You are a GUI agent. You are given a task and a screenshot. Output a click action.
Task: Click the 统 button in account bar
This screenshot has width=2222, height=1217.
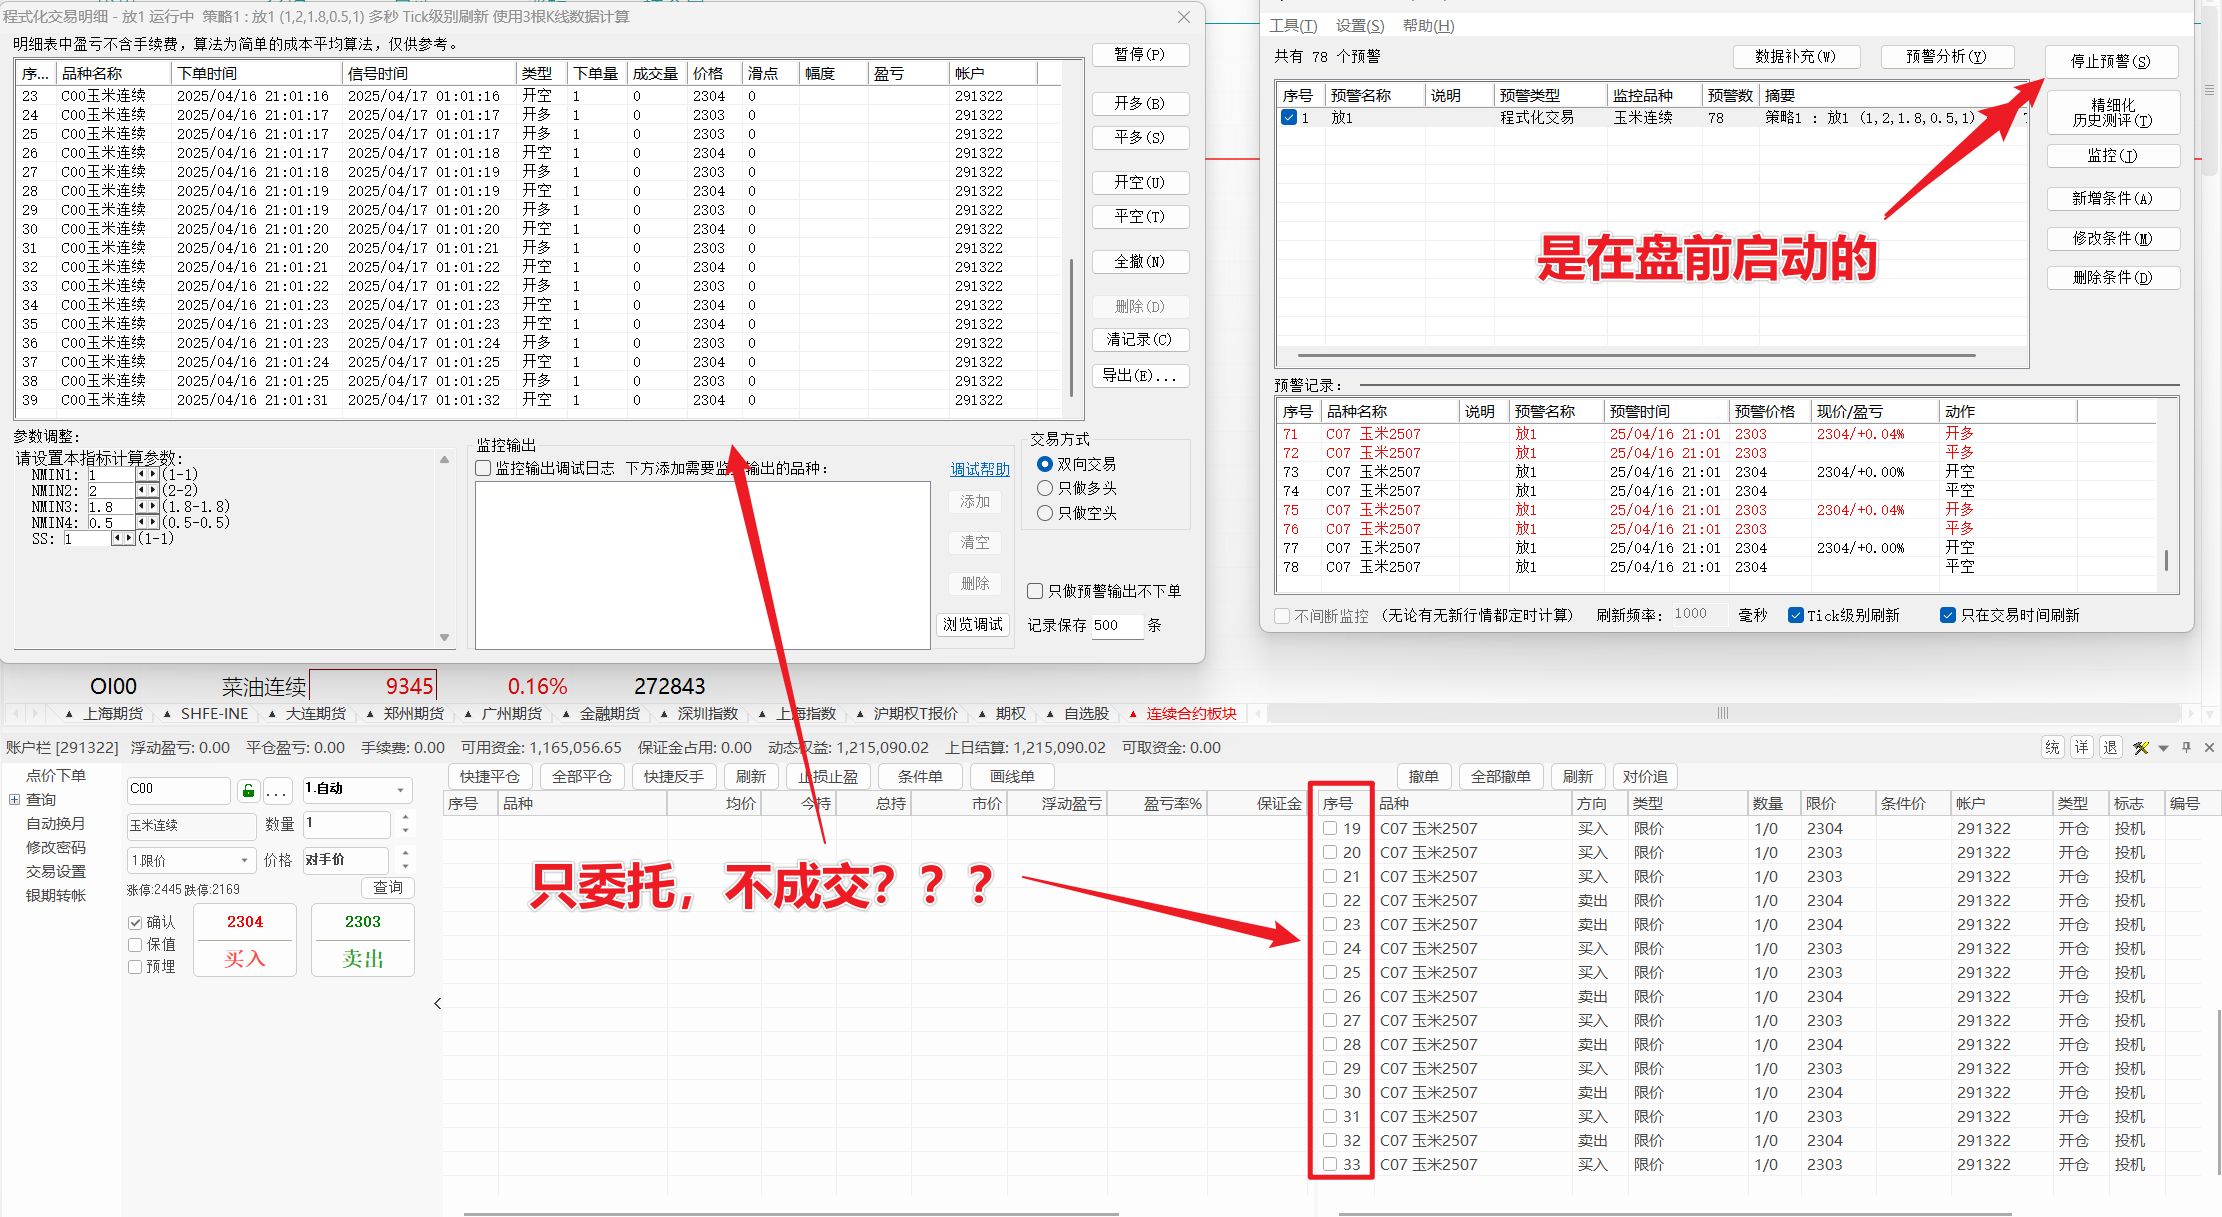click(2052, 747)
